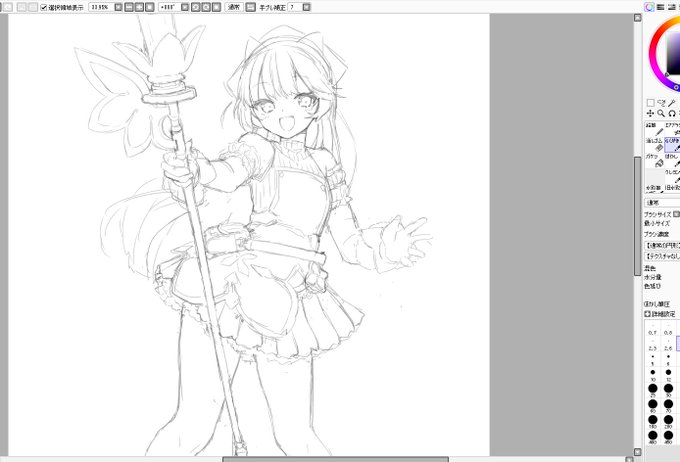Click the ぼかし筆圧 label
This screenshot has width=680, height=462.
[657, 304]
